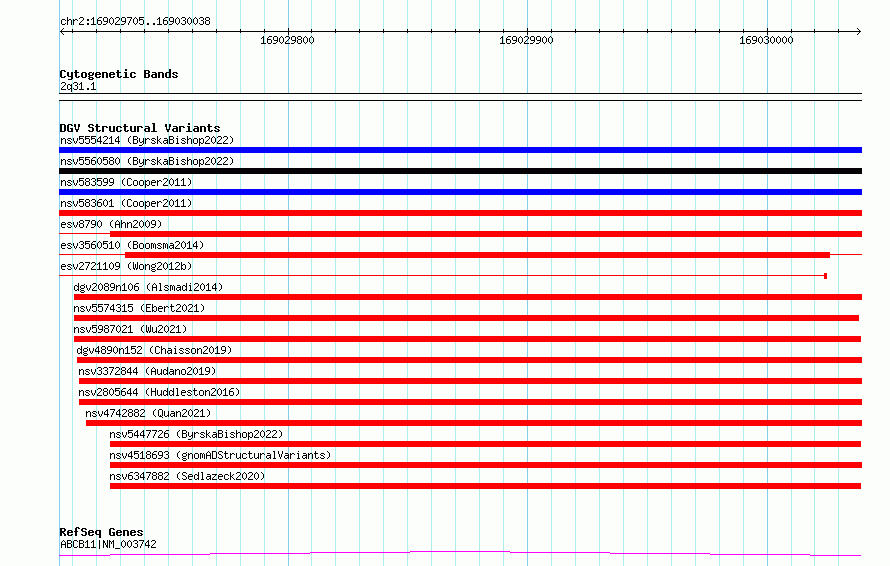Image resolution: width=890 pixels, height=566 pixels.
Task: Open nsv5987021 (Wu2021) variant label
Action: pyautogui.click(x=130, y=329)
